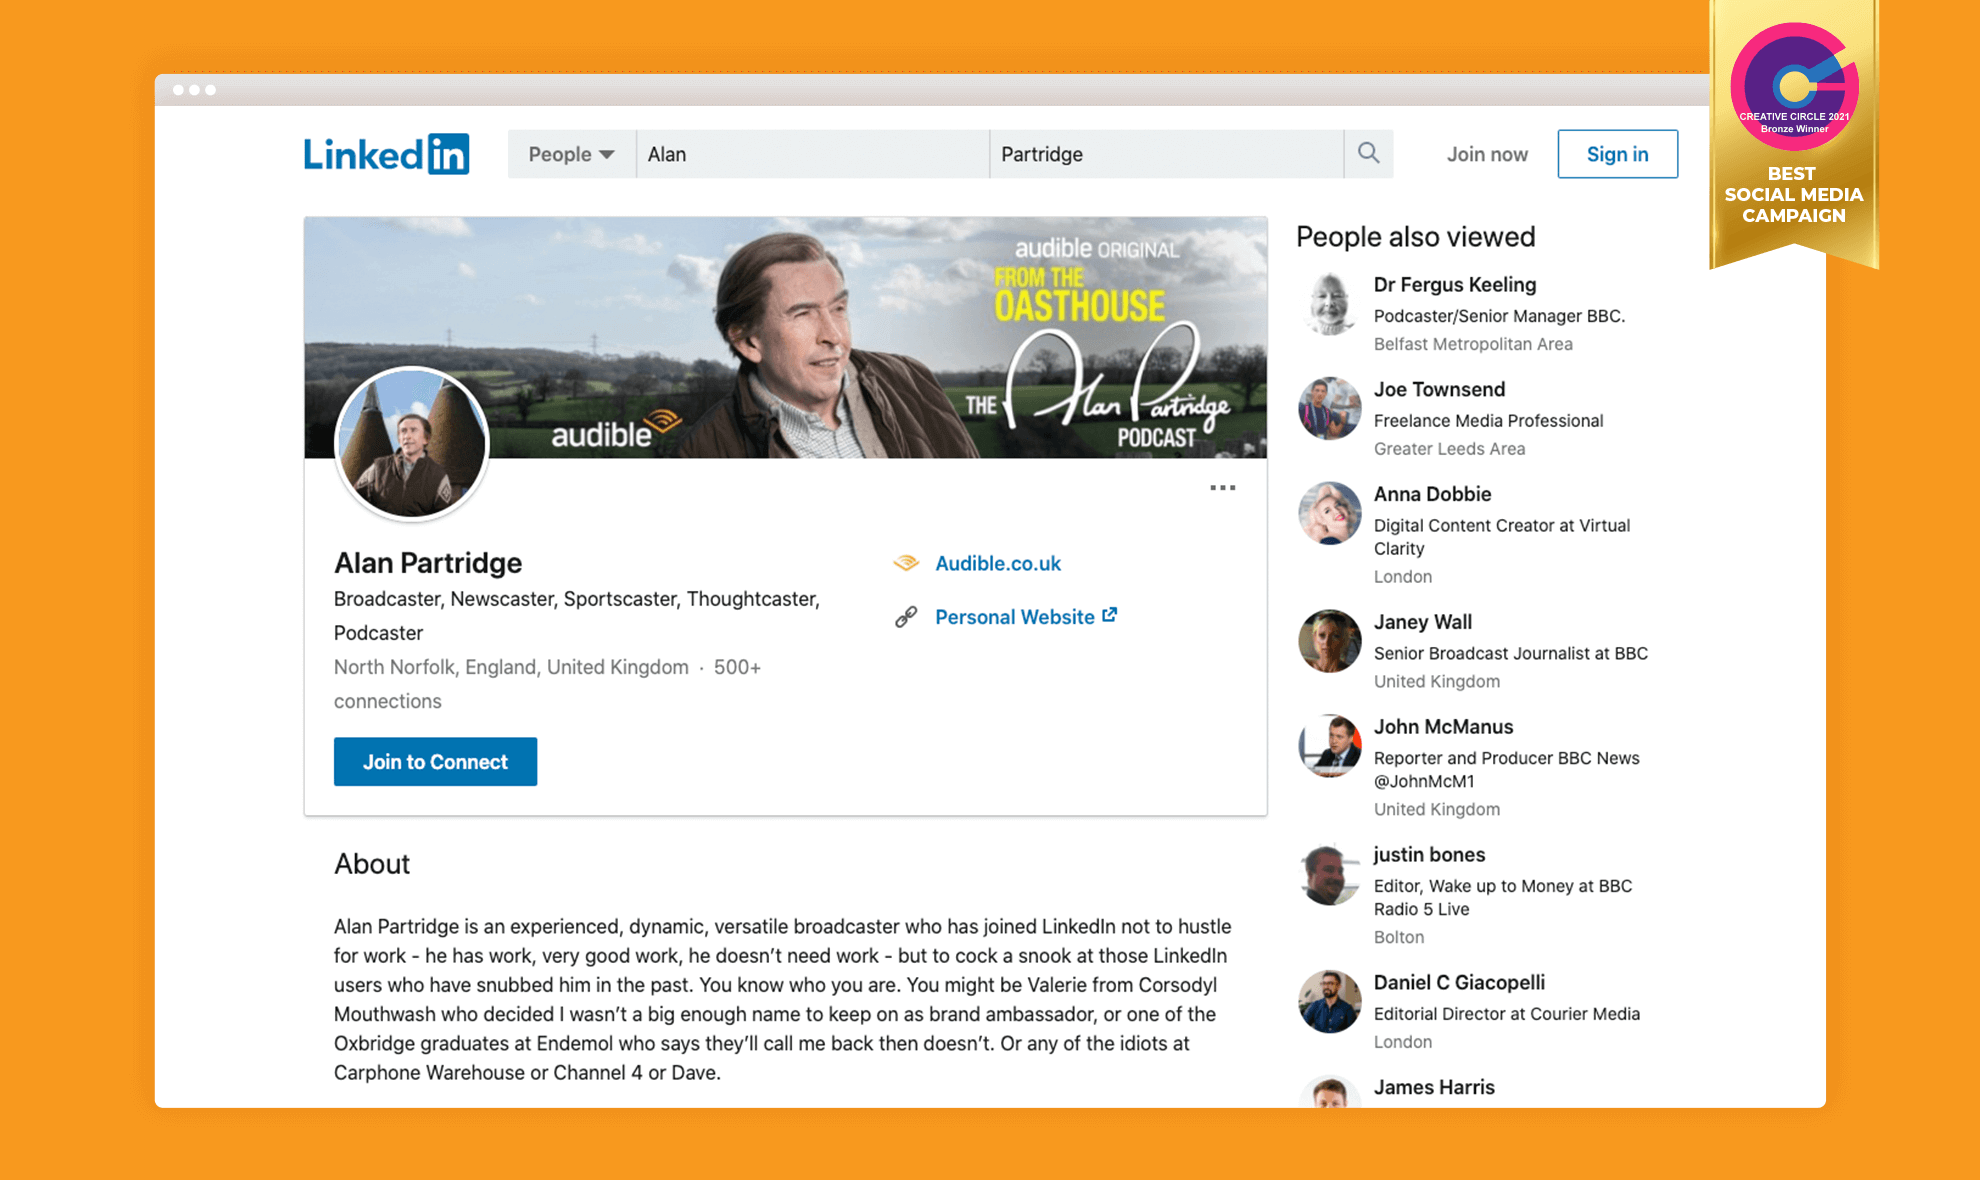Click the People also viewed heading

(1415, 237)
